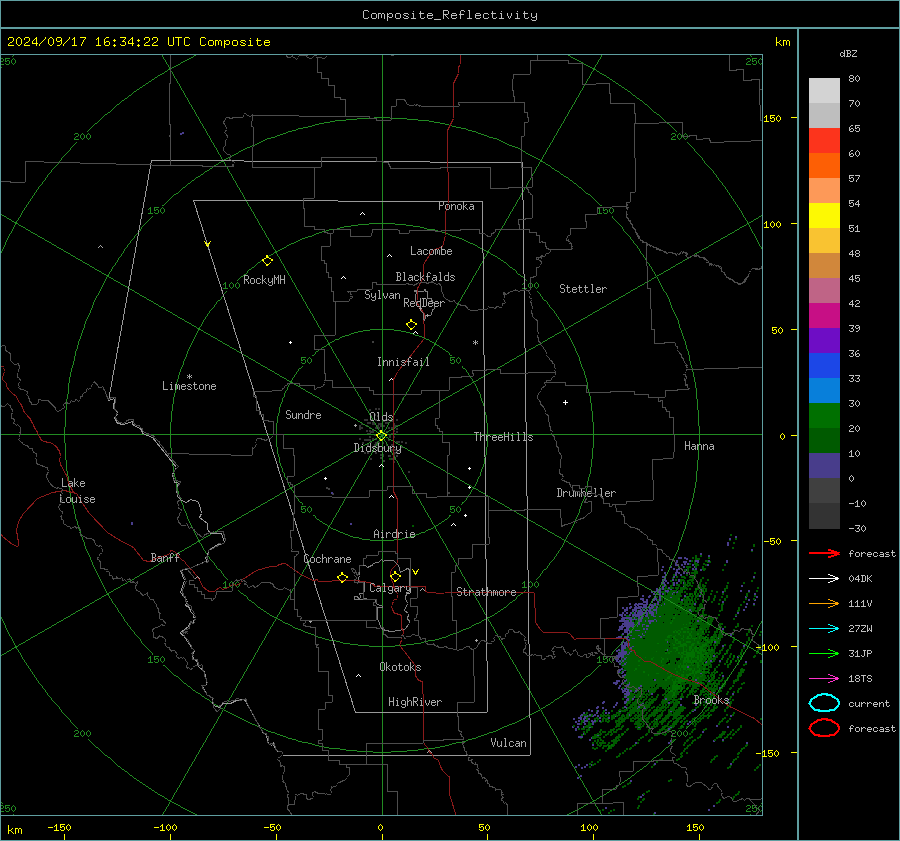
Task: Click the Calgary city label
Action: coord(390,588)
